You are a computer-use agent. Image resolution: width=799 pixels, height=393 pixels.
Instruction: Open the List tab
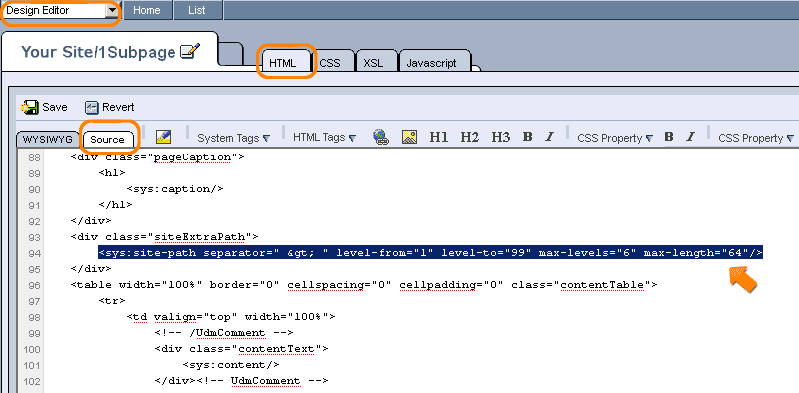(x=197, y=10)
